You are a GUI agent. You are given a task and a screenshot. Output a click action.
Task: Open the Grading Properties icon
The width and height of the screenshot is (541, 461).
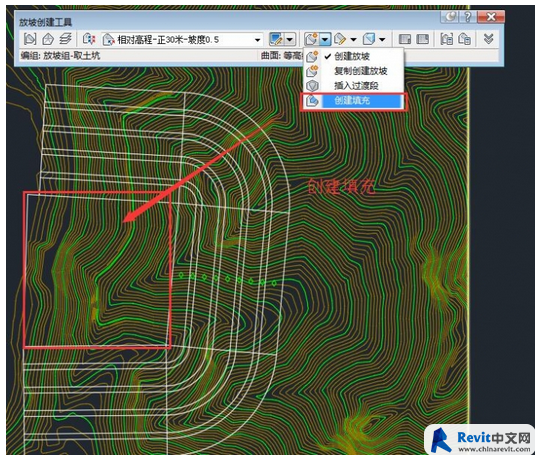(464, 39)
